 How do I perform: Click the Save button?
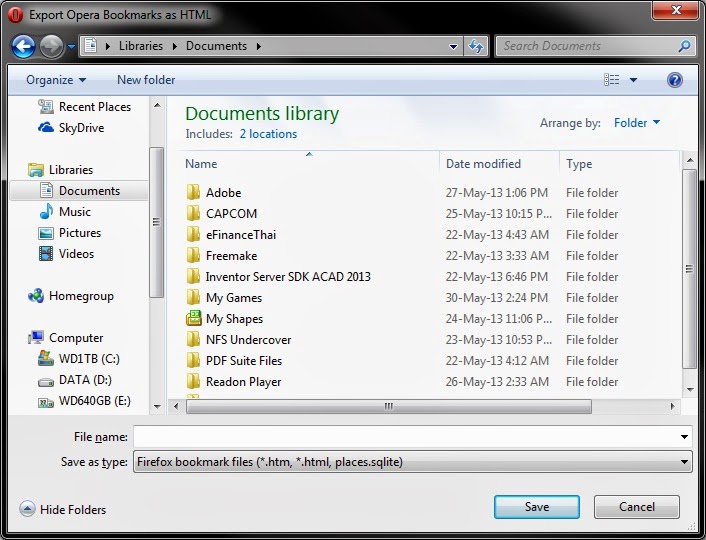pyautogui.click(x=537, y=507)
